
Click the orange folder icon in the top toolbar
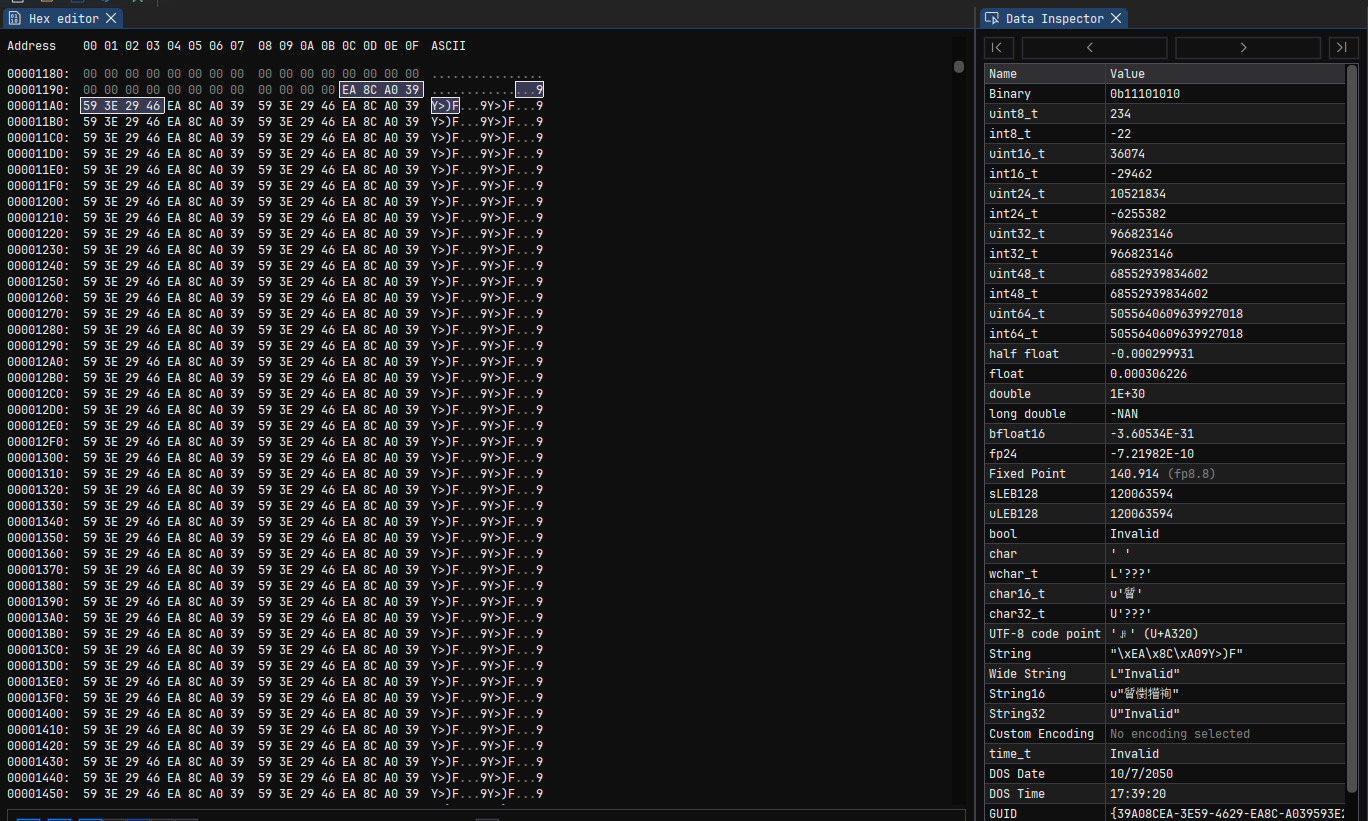click(47, 2)
